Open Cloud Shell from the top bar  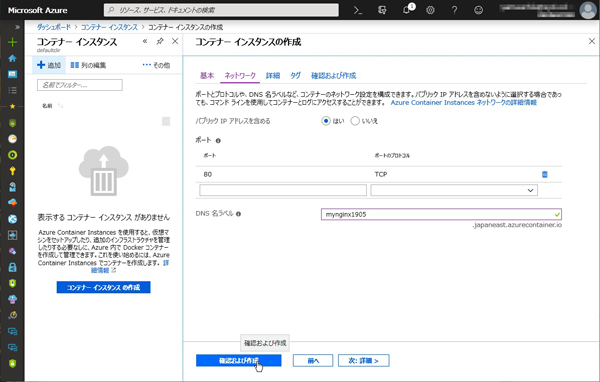(358, 10)
